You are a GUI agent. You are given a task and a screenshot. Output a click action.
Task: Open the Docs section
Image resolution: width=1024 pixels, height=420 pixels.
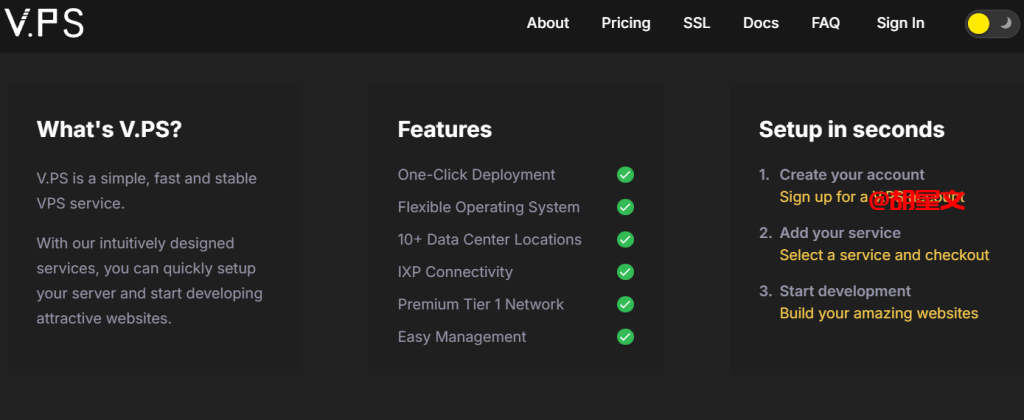tap(760, 23)
